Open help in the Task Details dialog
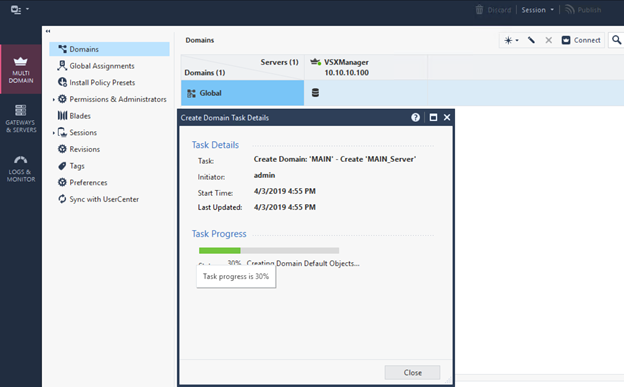This screenshot has width=624, height=387. coord(415,117)
